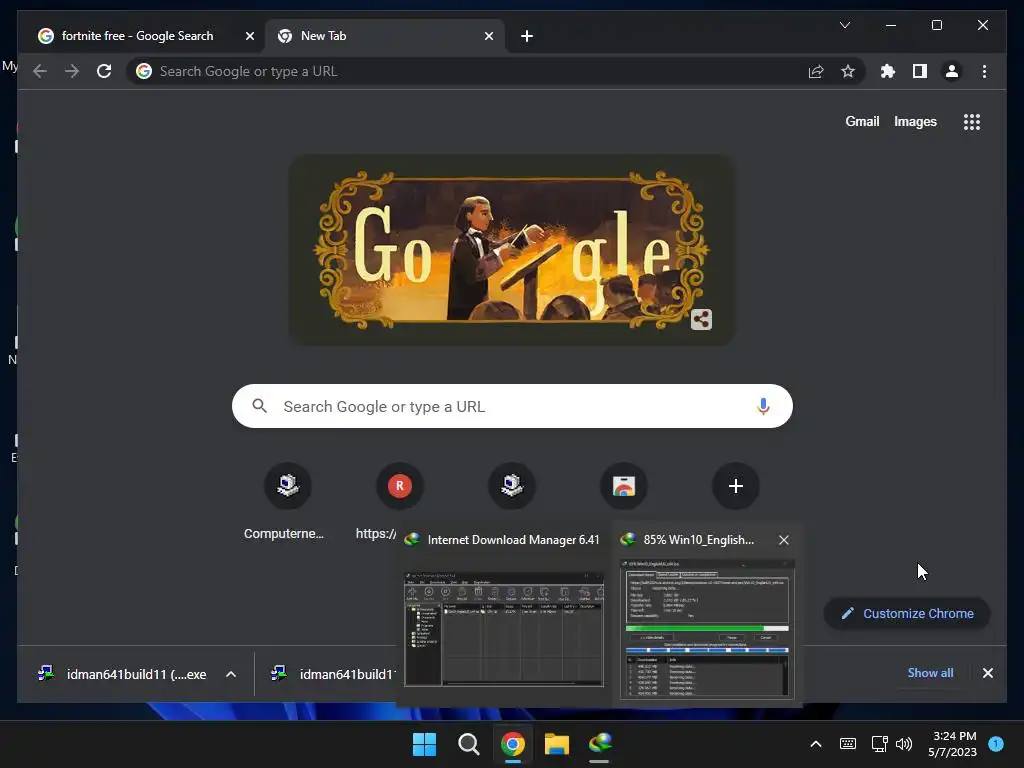
Task: Select the New Tab tab
Action: click(x=383, y=36)
